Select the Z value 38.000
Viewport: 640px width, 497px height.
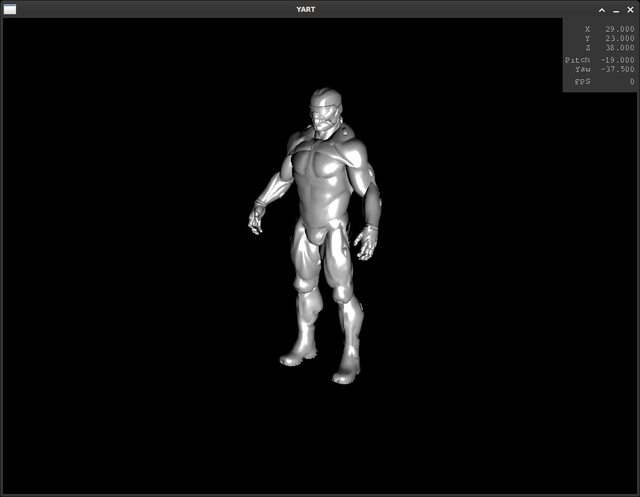[x=620, y=48]
